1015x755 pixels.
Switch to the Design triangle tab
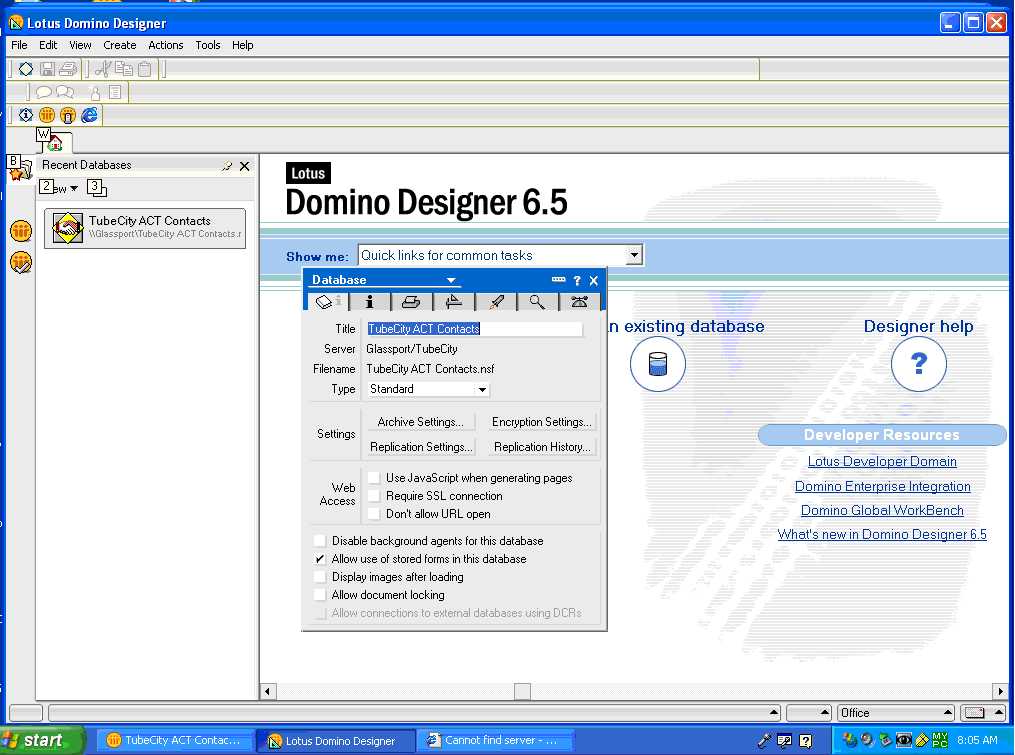click(453, 302)
